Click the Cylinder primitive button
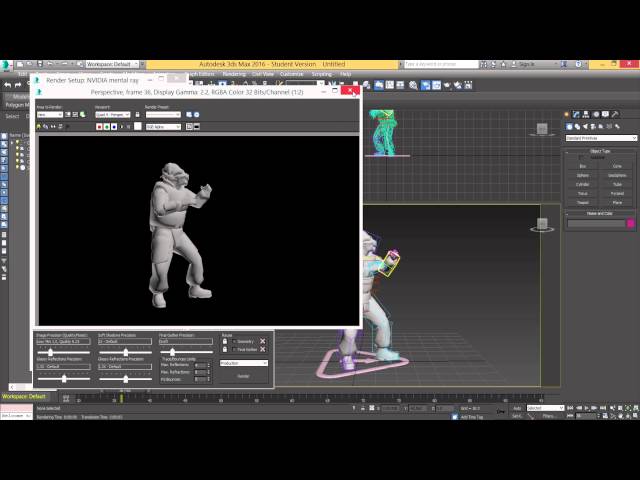Image resolution: width=640 pixels, height=480 pixels. (x=582, y=184)
